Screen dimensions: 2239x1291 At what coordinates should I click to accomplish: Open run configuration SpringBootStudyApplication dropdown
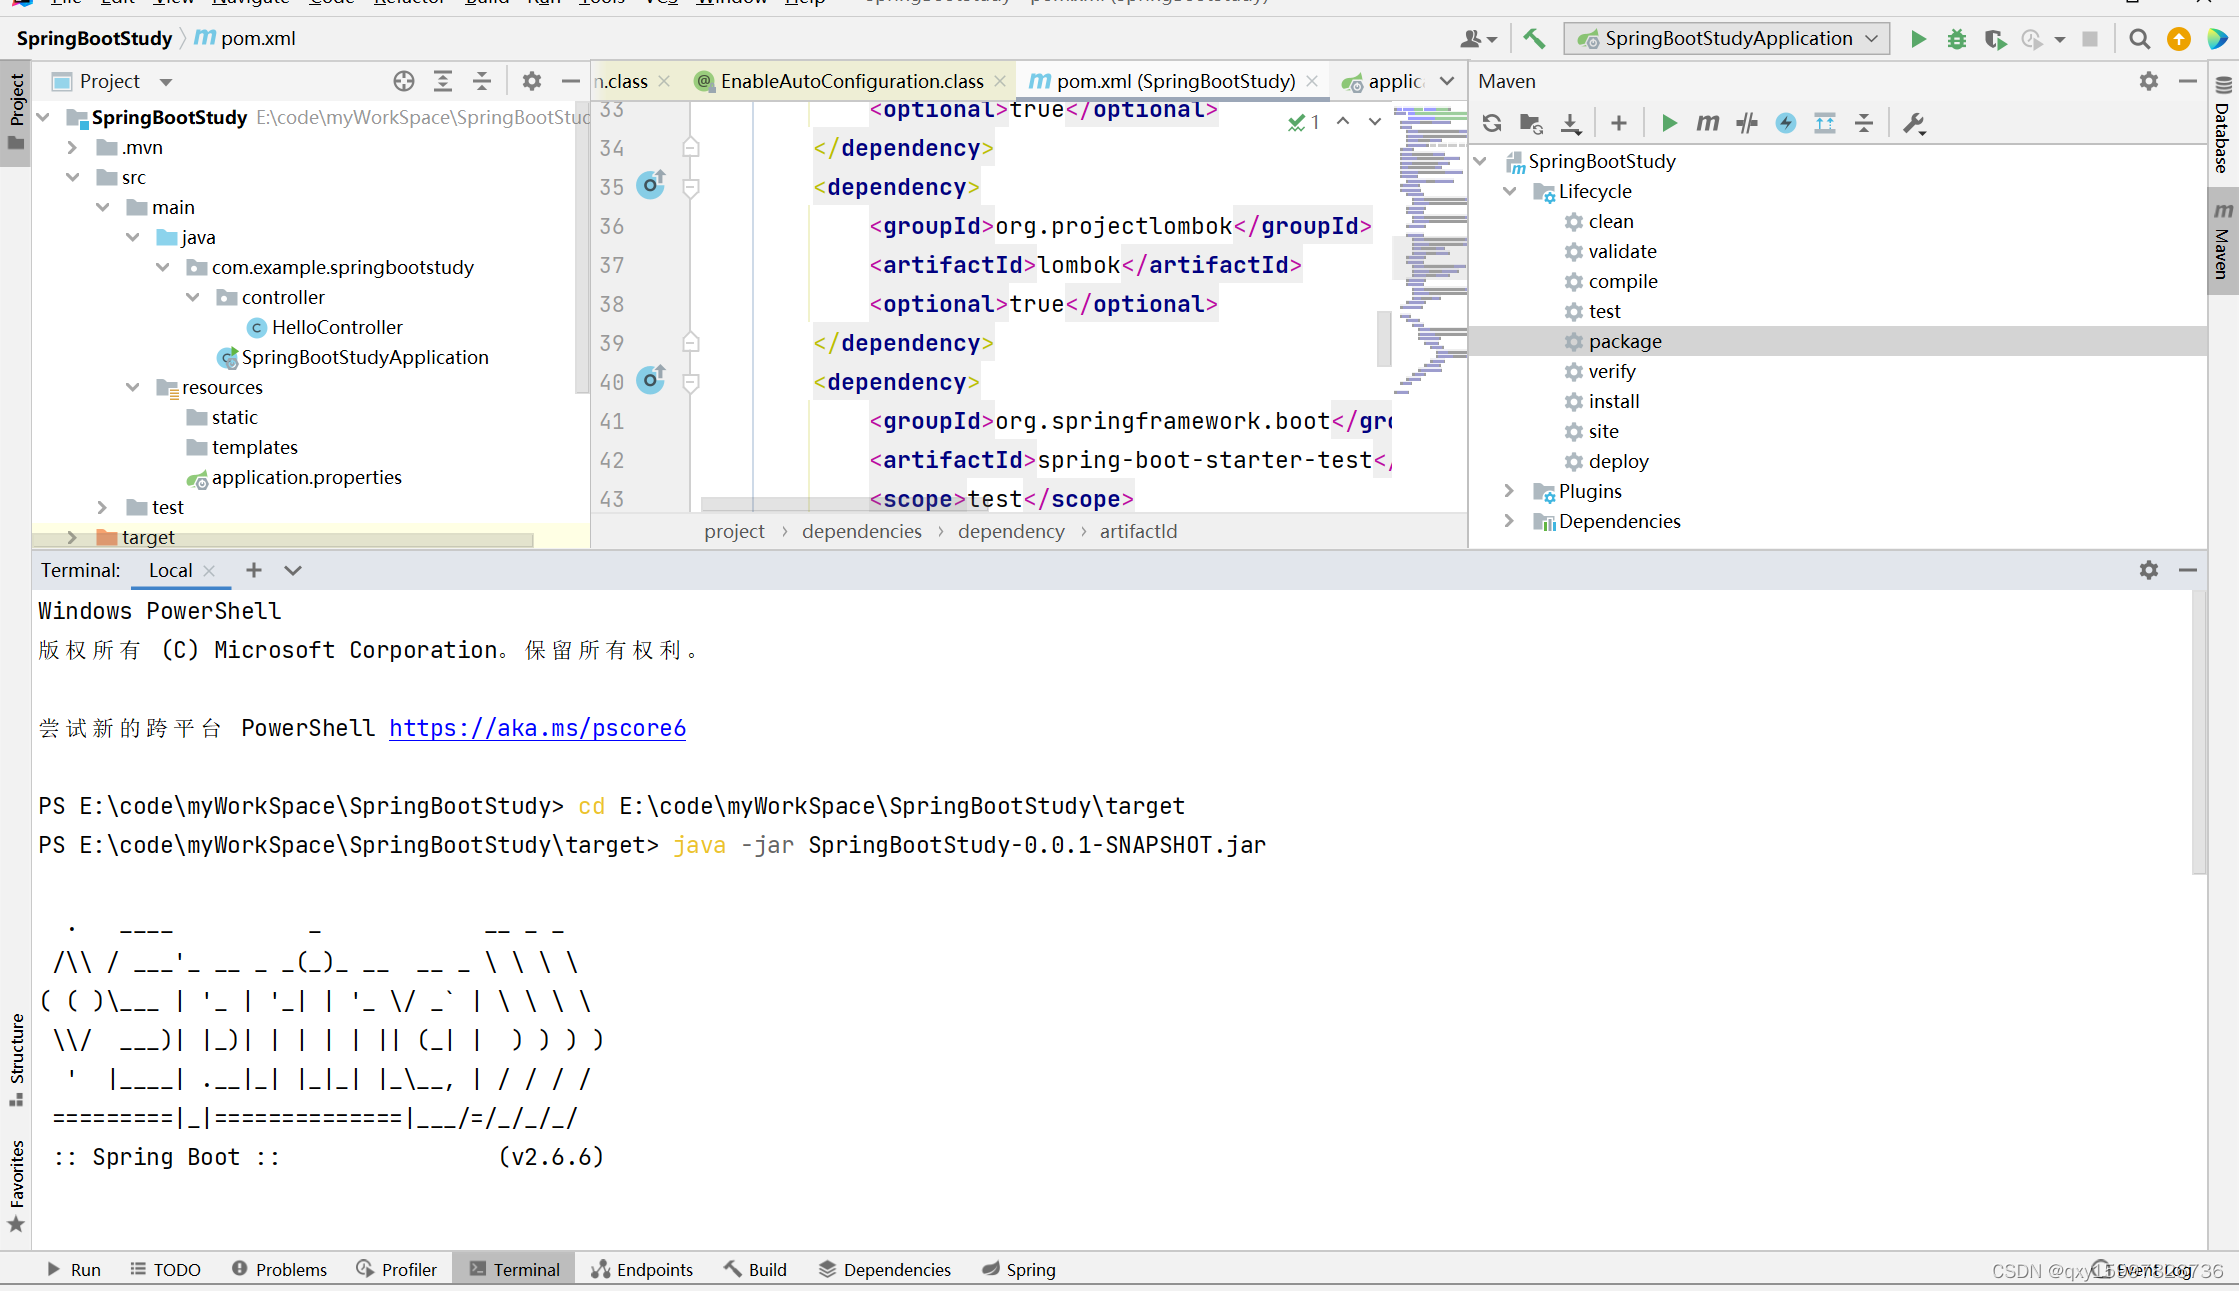[x=1727, y=39]
